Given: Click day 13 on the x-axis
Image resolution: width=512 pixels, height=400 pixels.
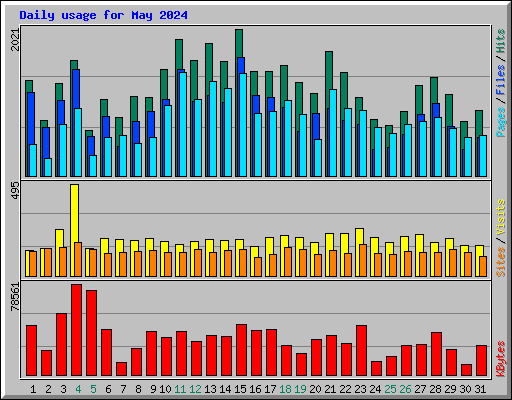Looking at the screenshot, I should [x=210, y=389].
